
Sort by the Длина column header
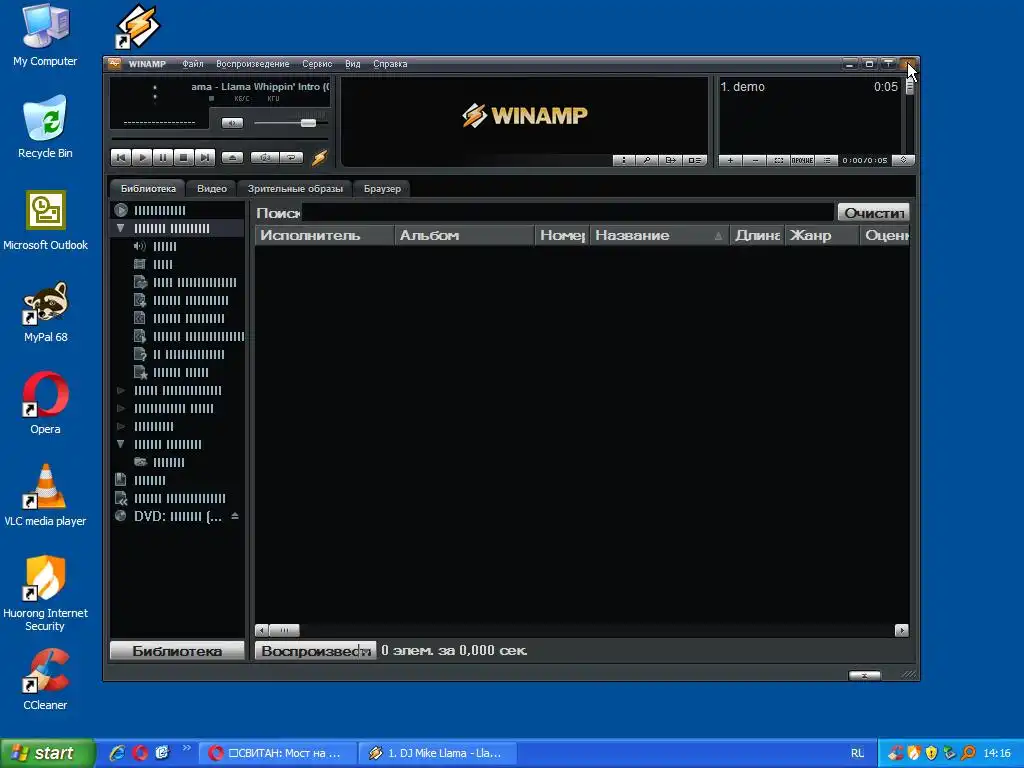pos(757,236)
